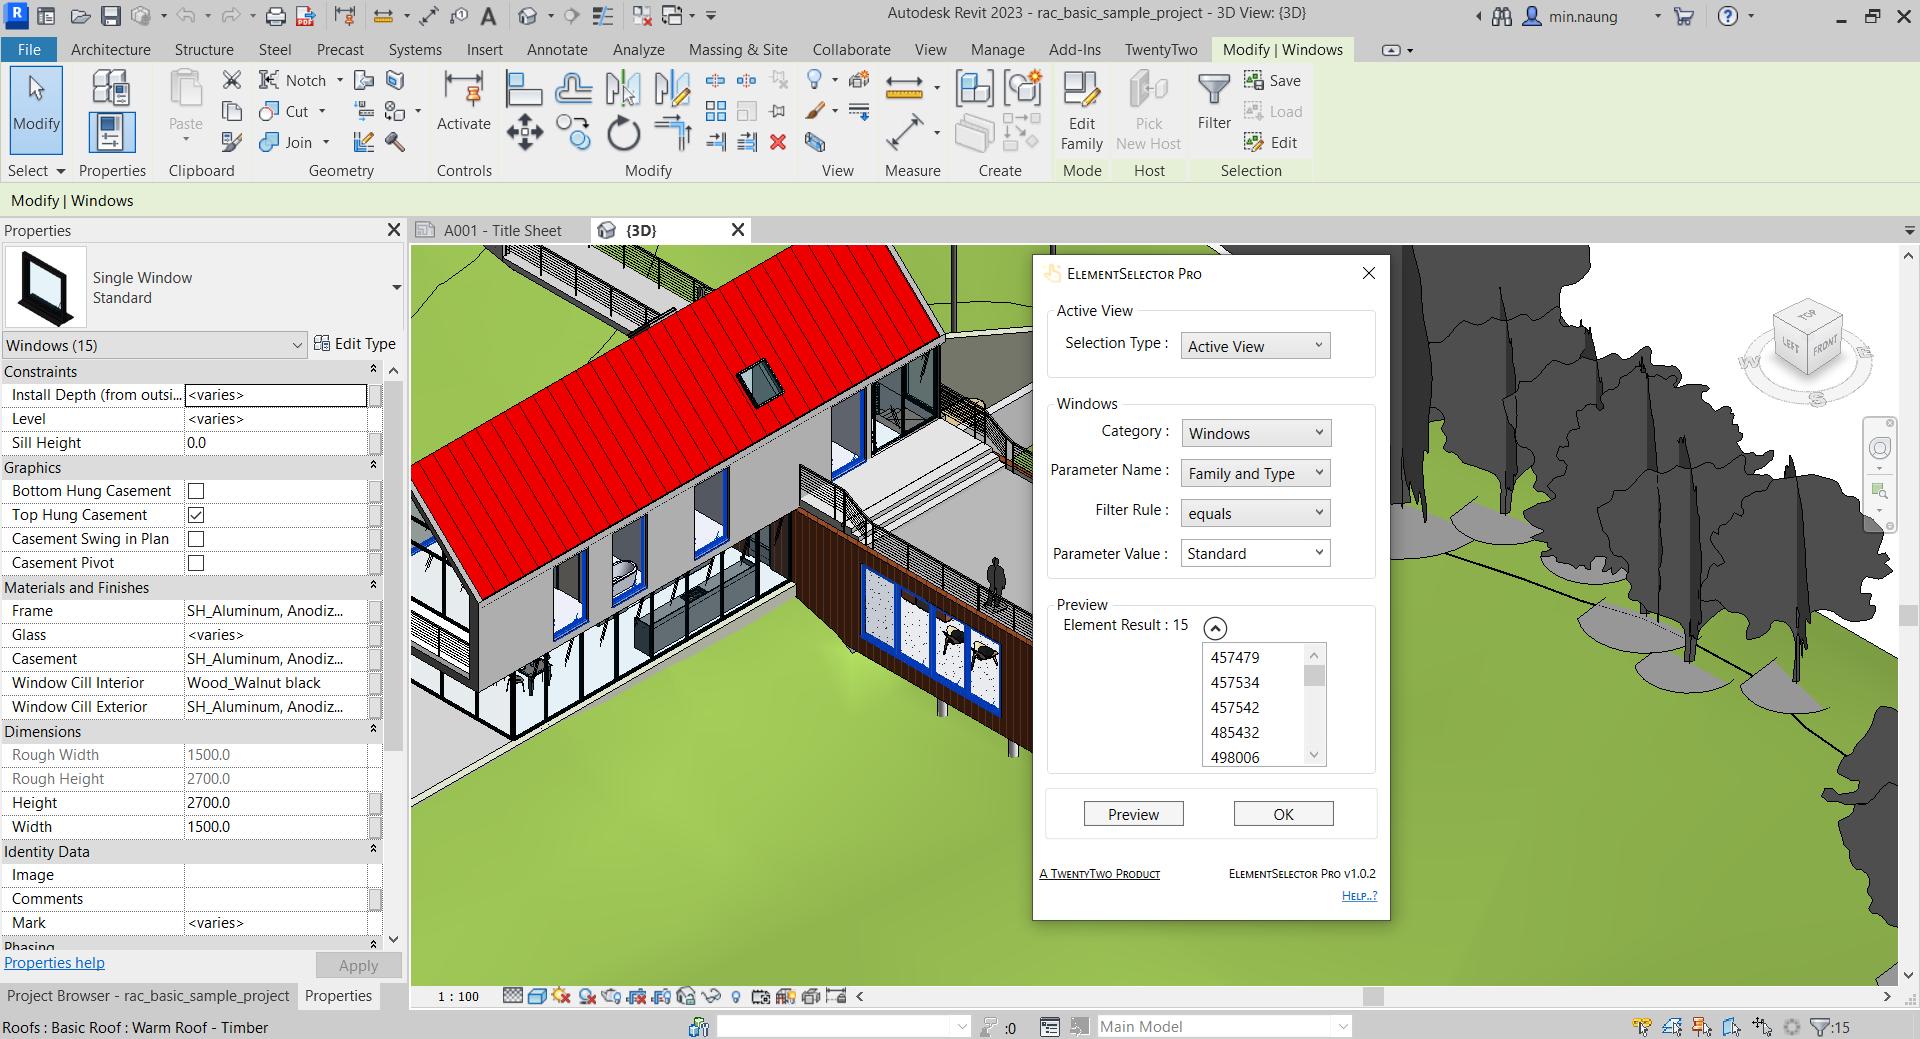Click the Preview button
This screenshot has height=1039, width=1920.
[1133, 815]
